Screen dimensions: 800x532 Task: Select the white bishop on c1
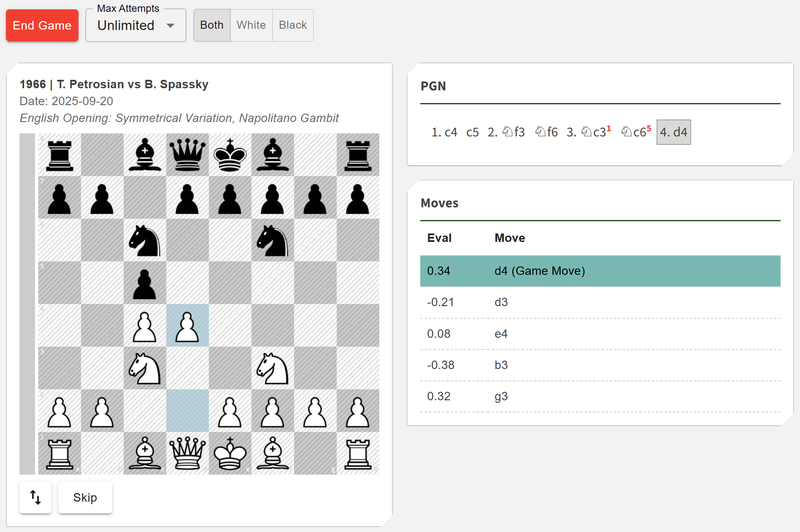coord(144,453)
